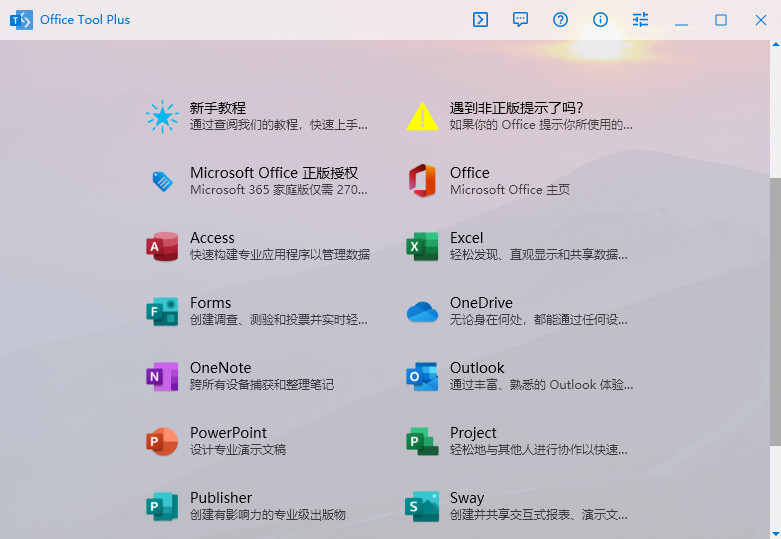Click the red Office logo icon
This screenshot has height=539, width=781.
click(422, 181)
